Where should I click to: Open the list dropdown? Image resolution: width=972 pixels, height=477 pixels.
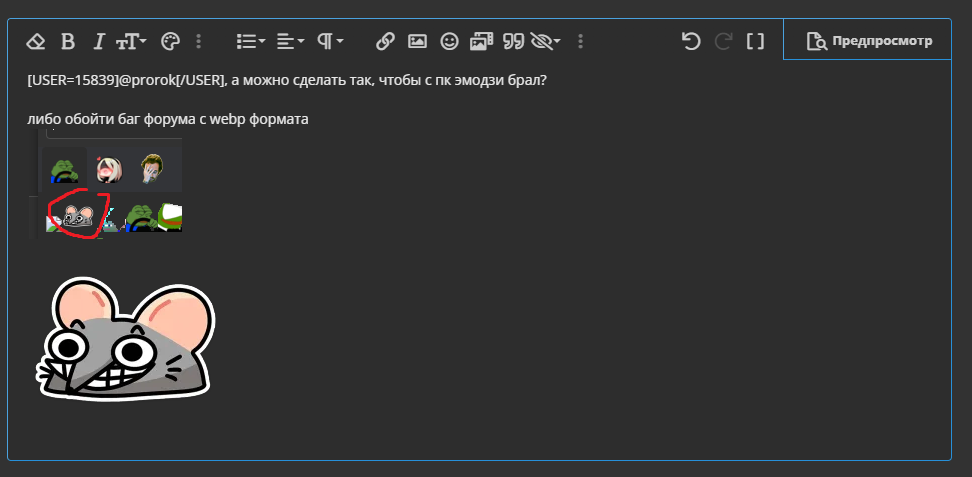(250, 42)
